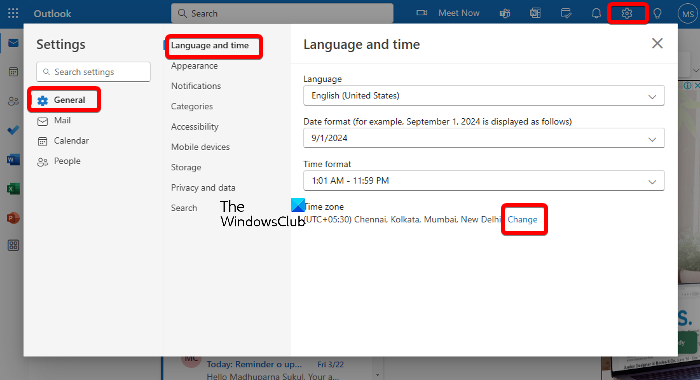Click the Search settings field

pos(93,71)
